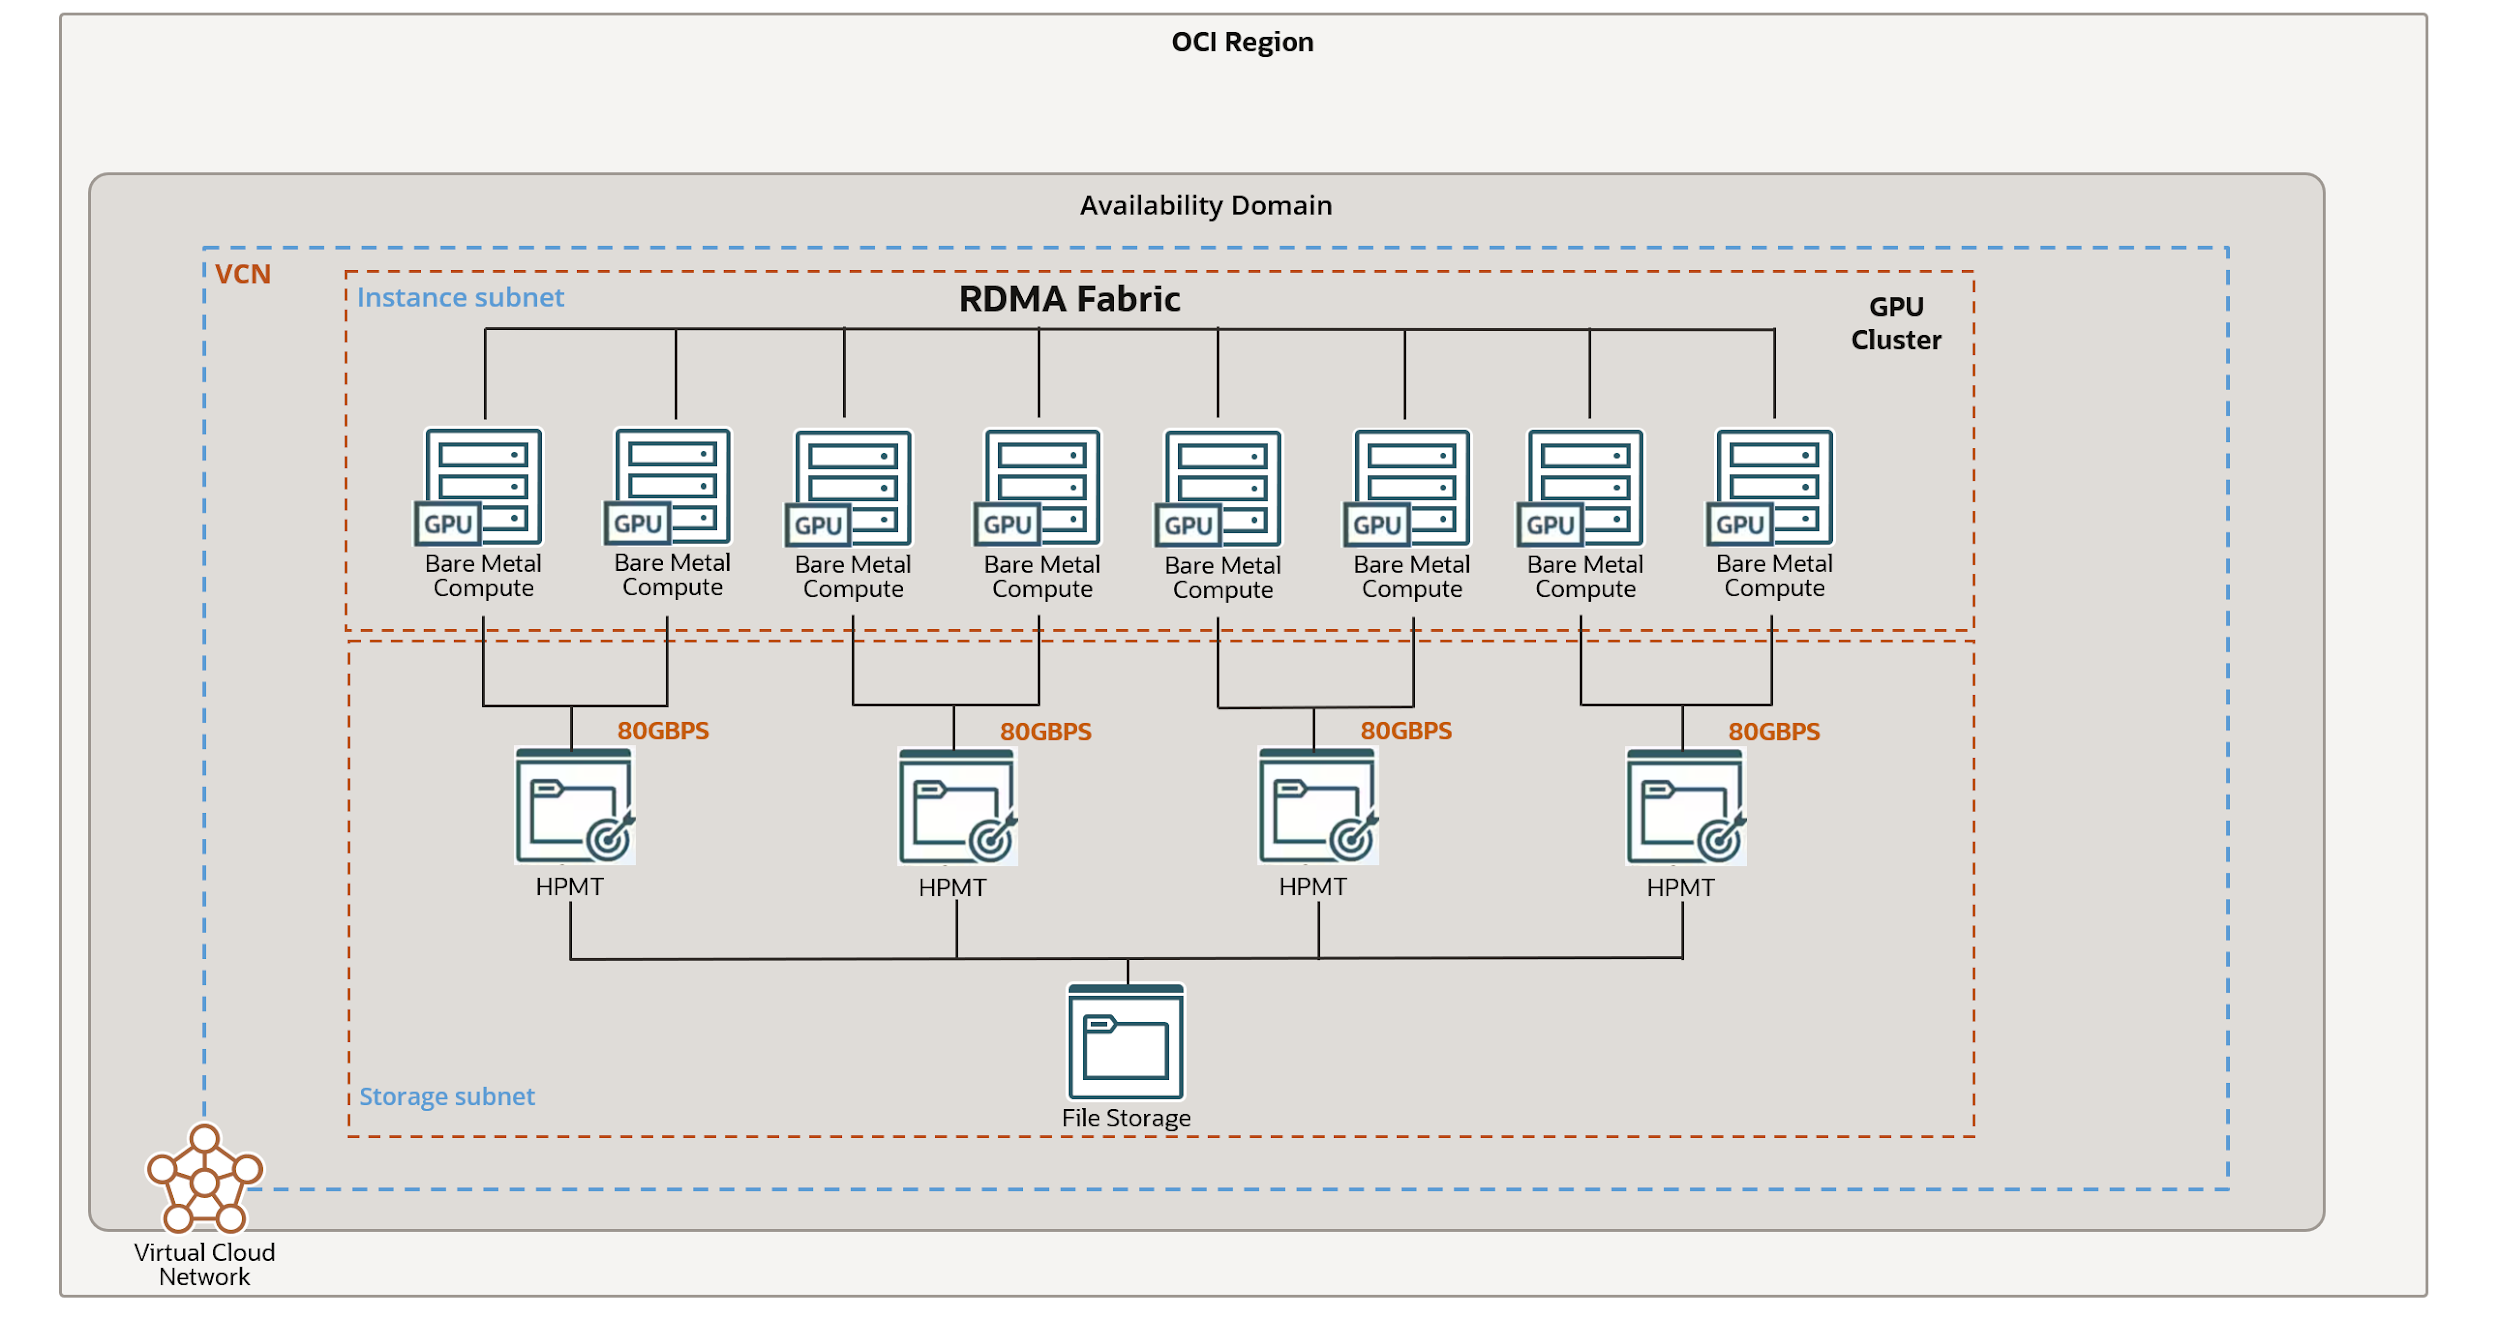Click the 80GBPS label above last HPMT
2500x1319 pixels.
coord(1773,732)
